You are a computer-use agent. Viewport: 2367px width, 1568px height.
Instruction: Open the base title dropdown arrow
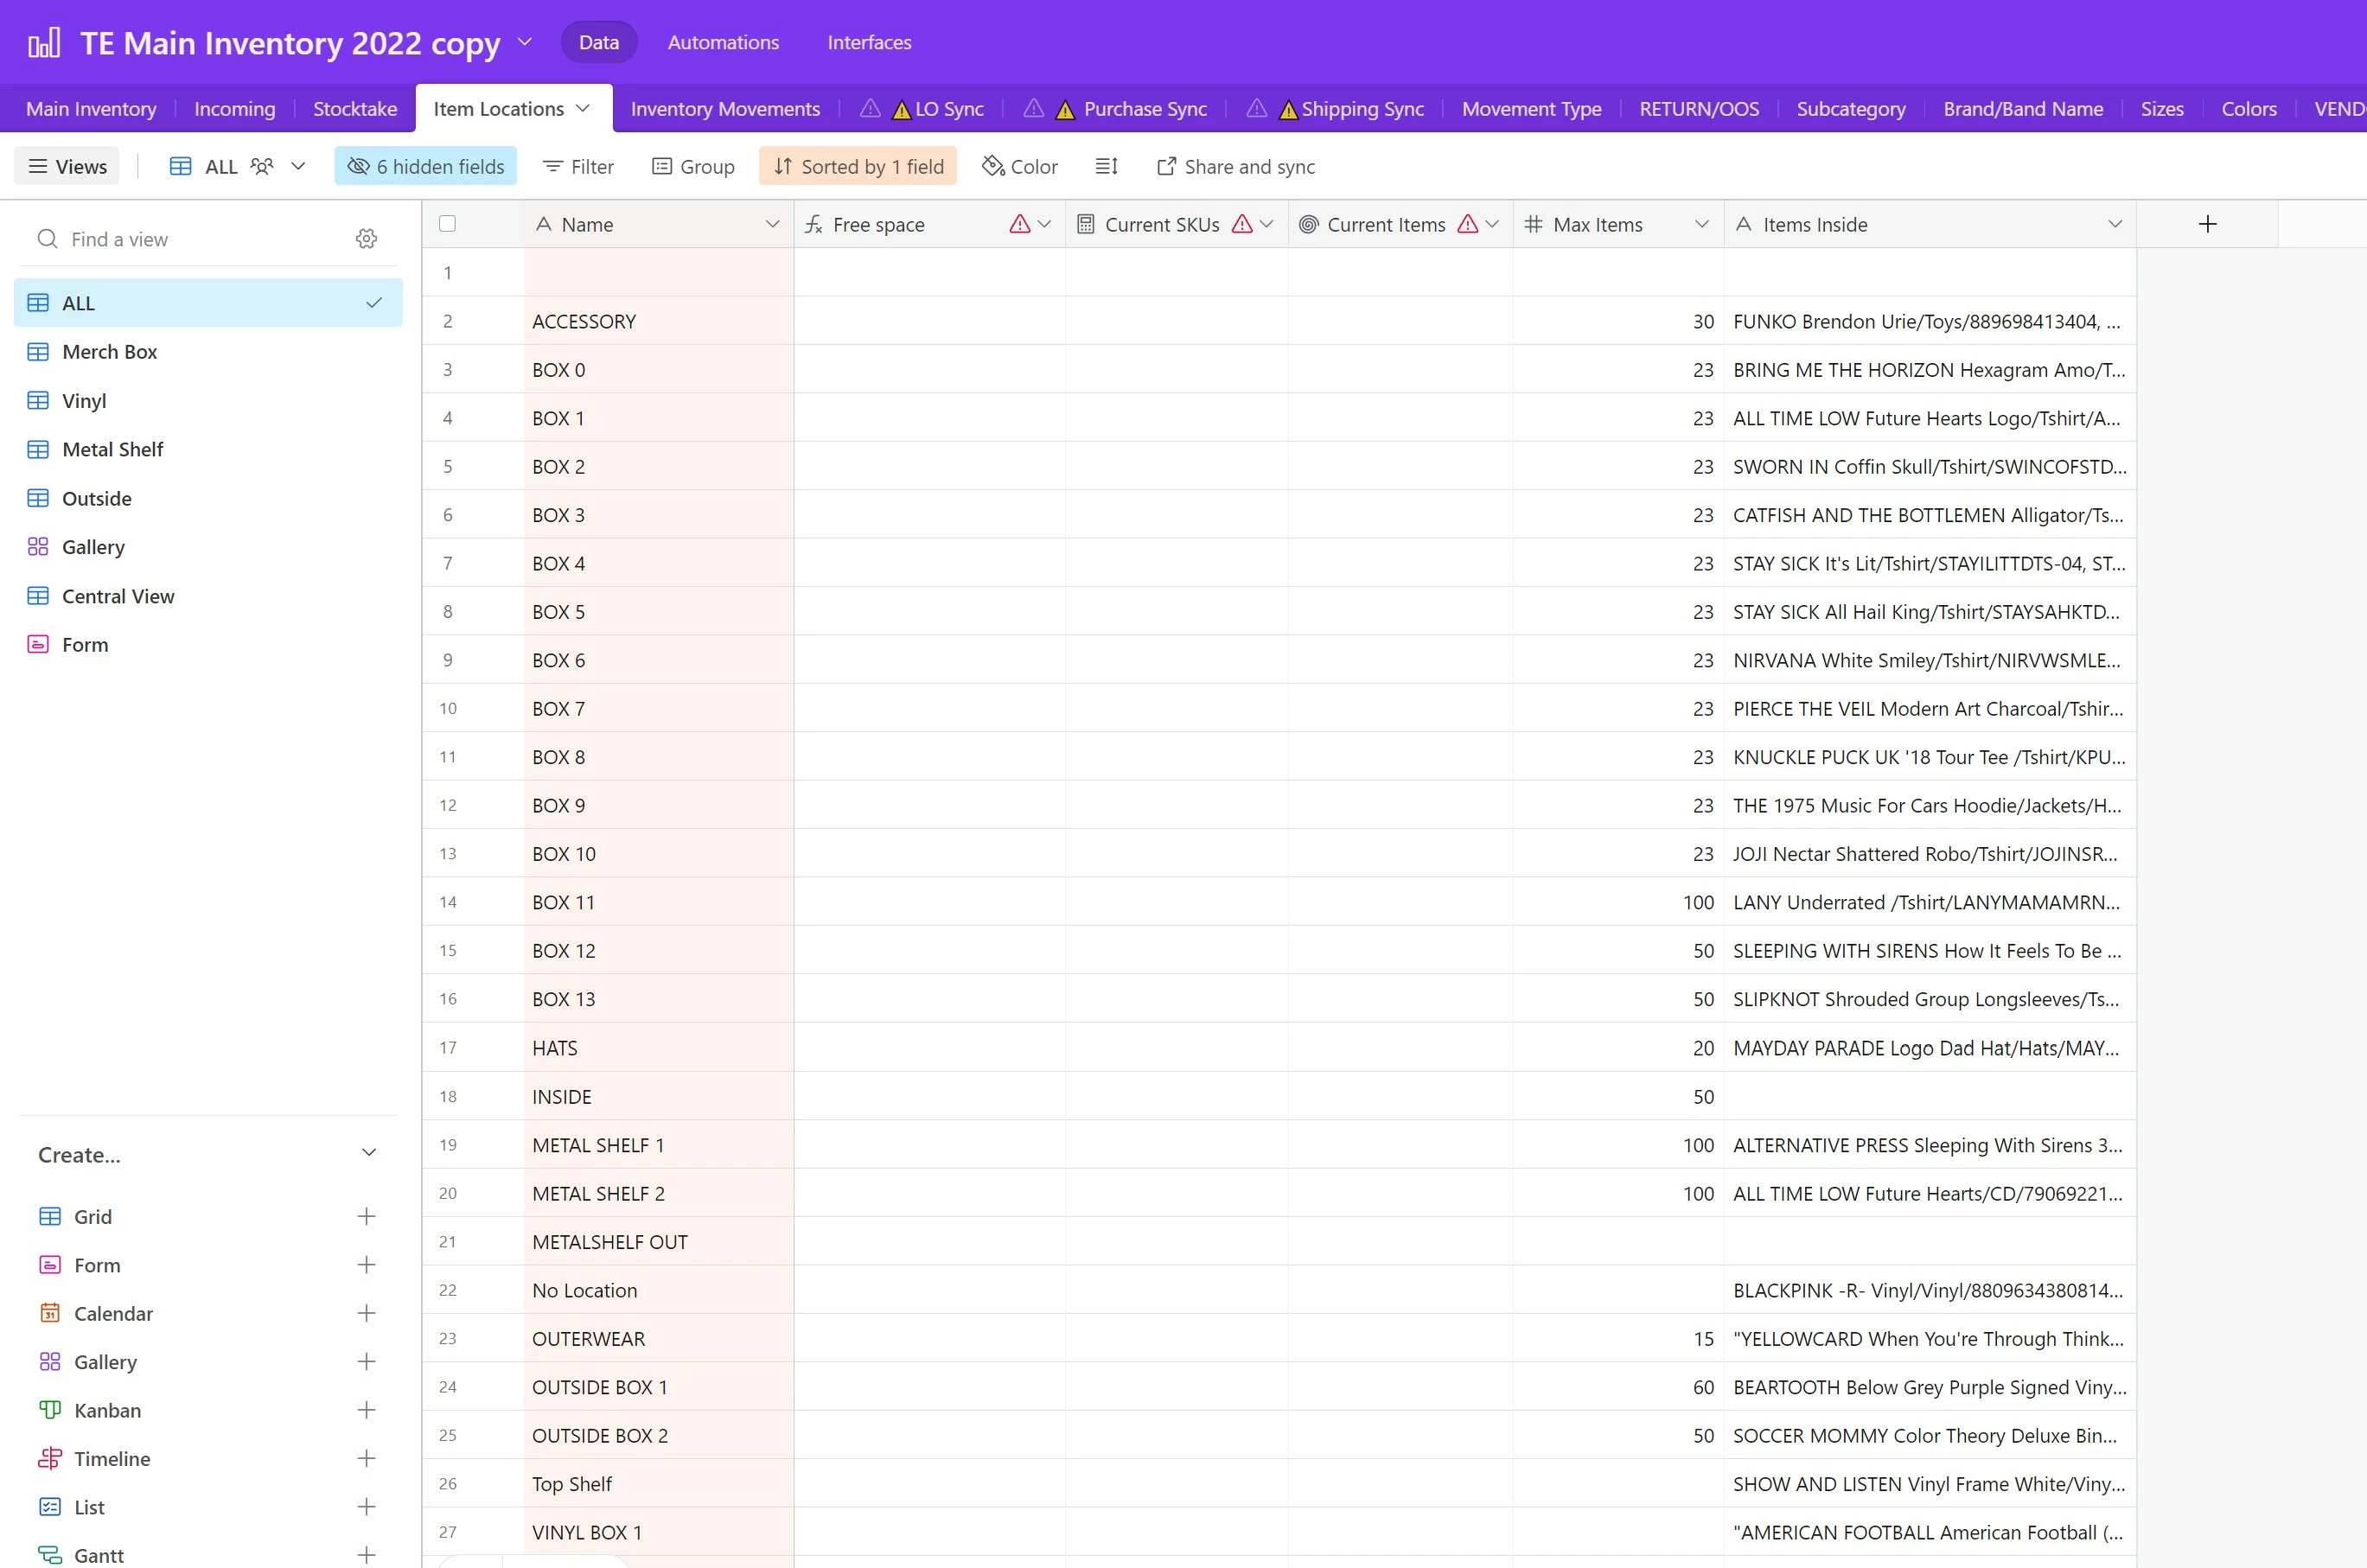pyautogui.click(x=525, y=42)
